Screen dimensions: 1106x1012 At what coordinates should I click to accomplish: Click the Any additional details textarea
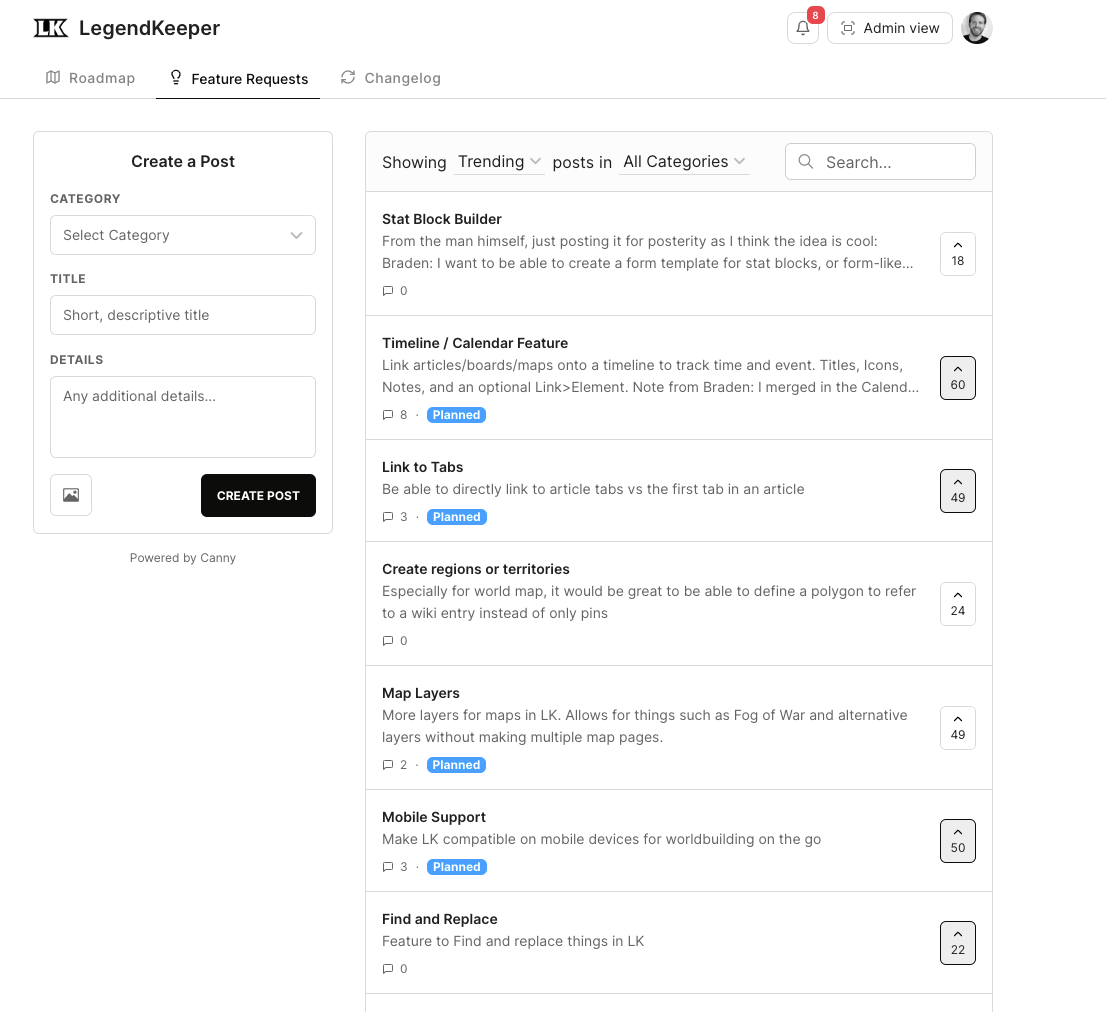pyautogui.click(x=183, y=417)
